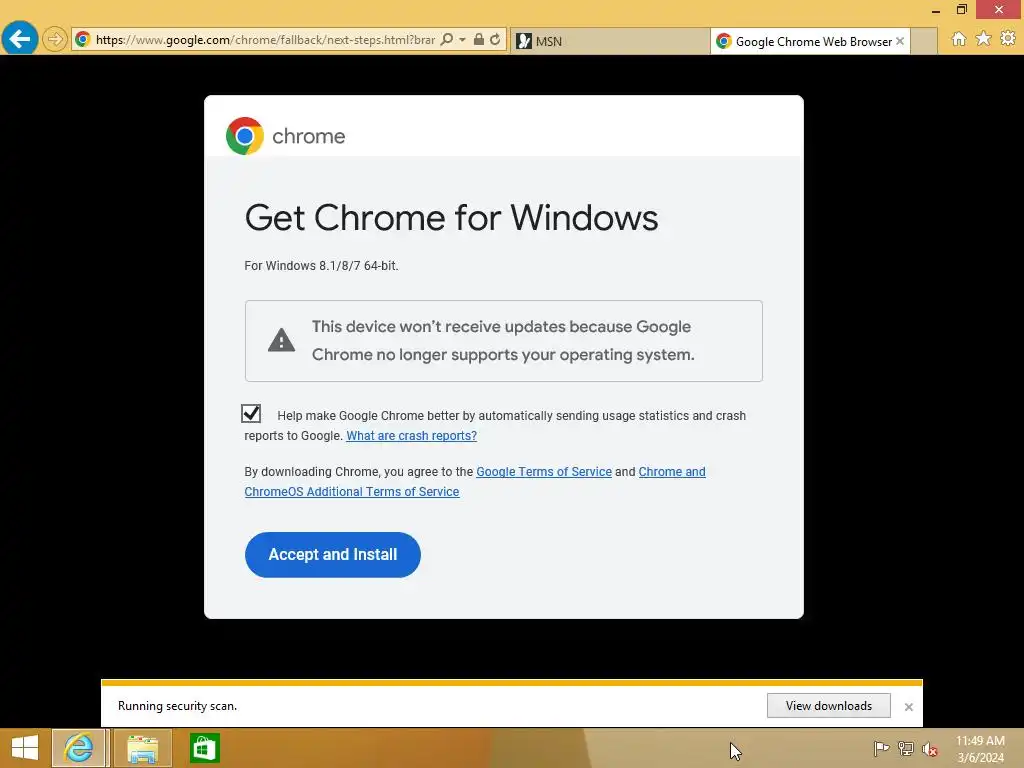Screen dimensions: 1024x768
Task: Click the Chrome logo in dialog header
Action: click(x=245, y=136)
